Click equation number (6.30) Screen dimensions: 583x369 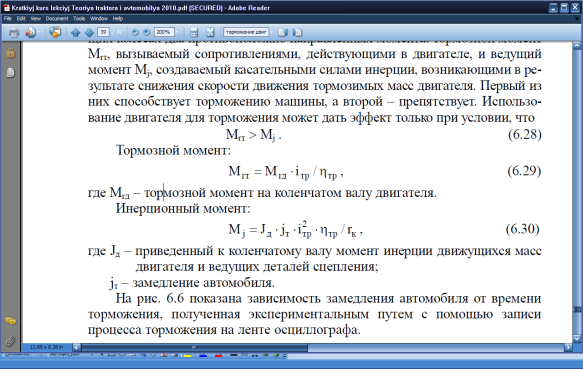pyautogui.click(x=522, y=229)
